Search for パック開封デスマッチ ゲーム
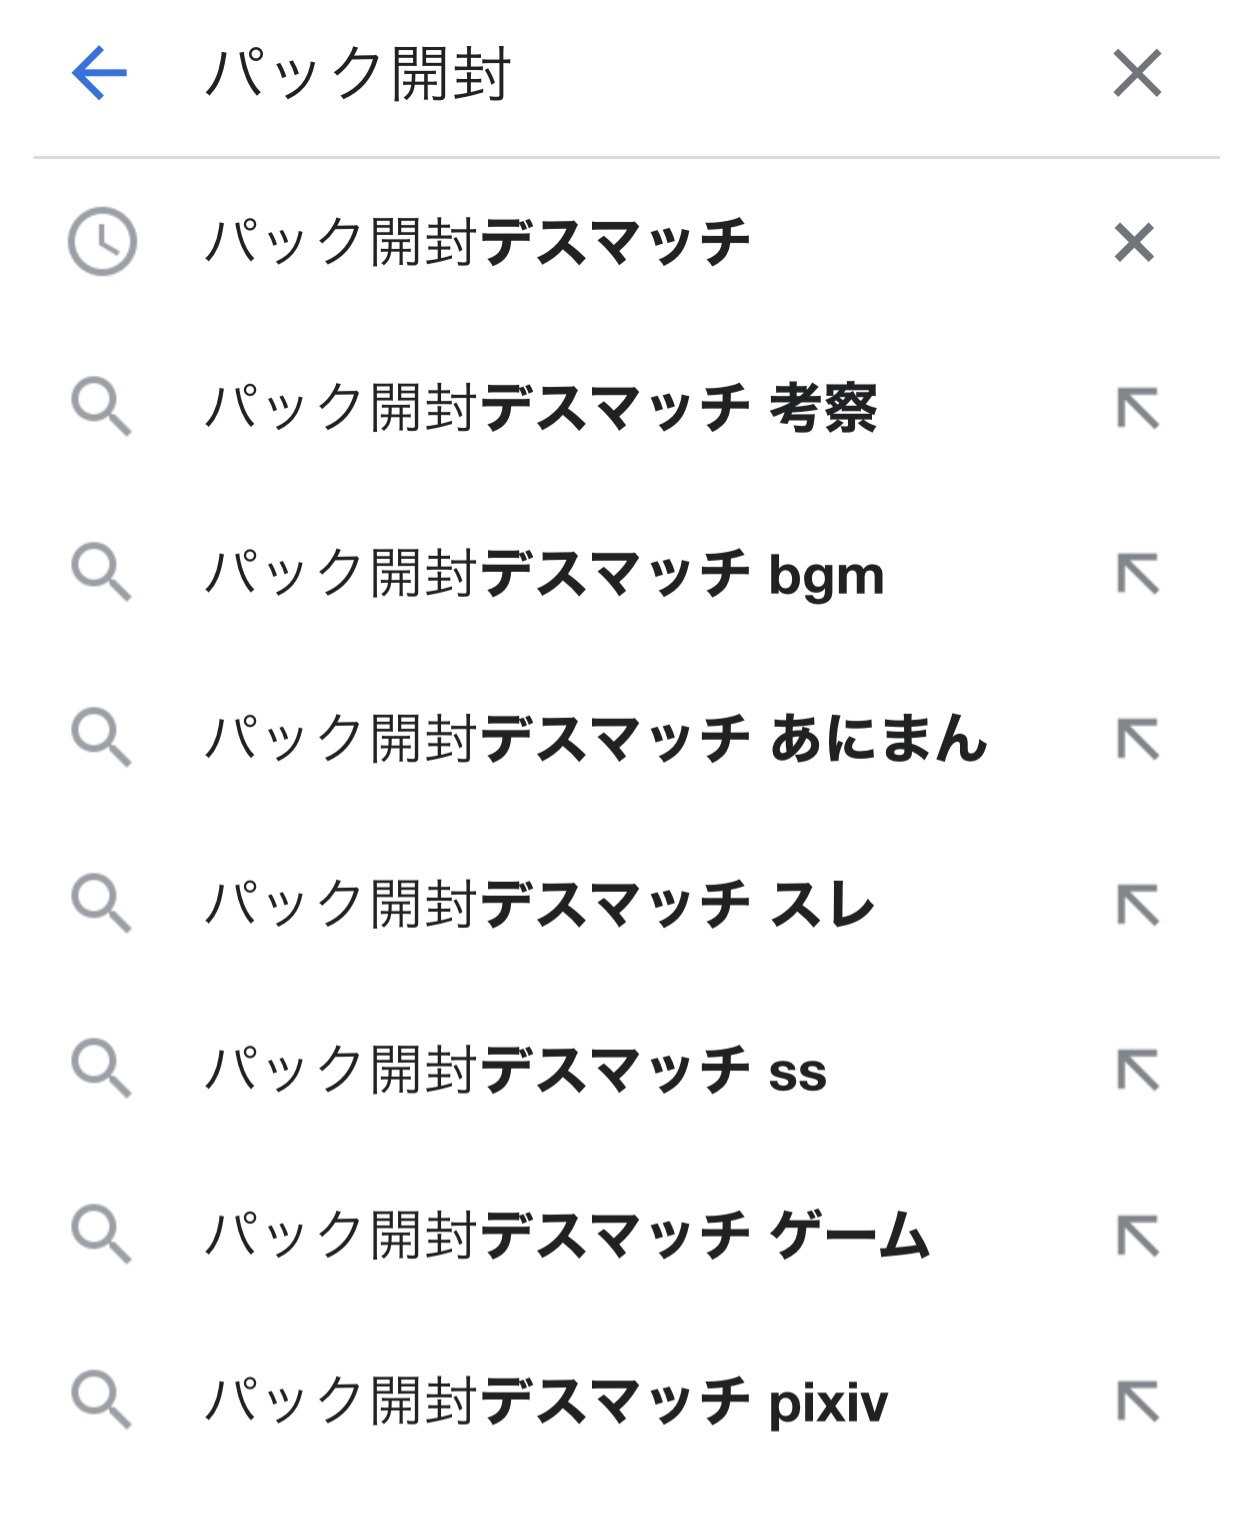Viewport: 1241px width, 1521px height. [x=567, y=1236]
